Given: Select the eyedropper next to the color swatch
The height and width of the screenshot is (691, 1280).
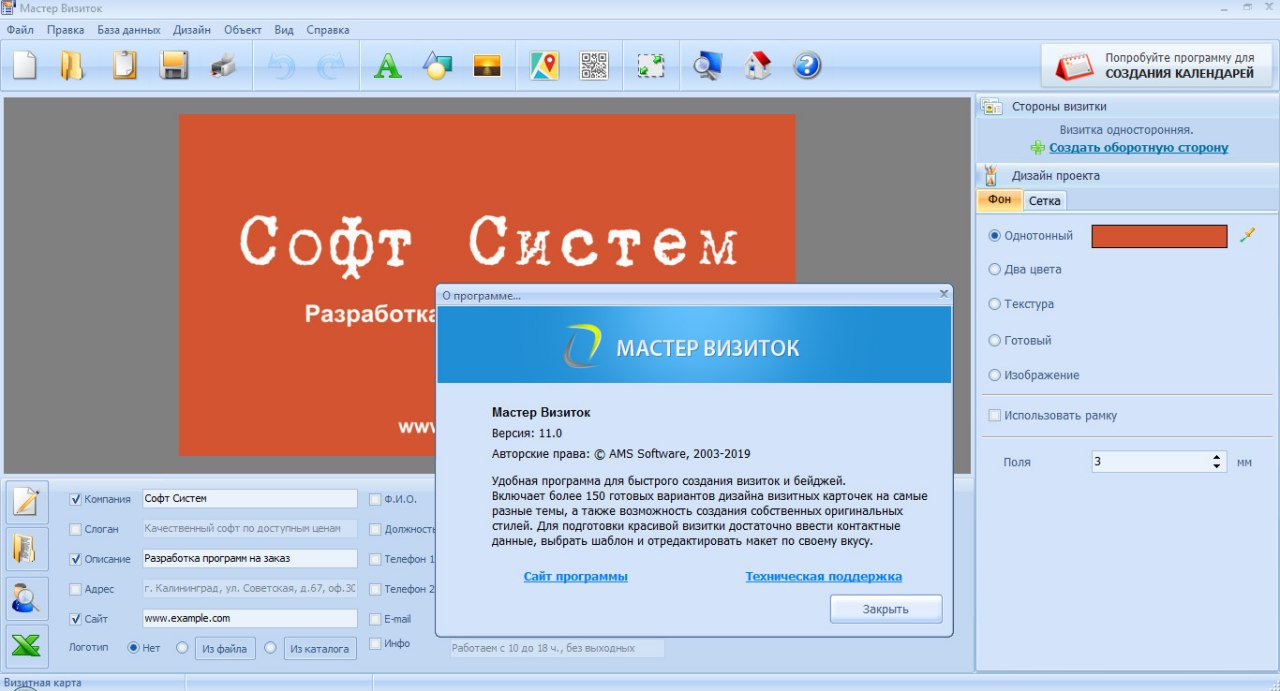Looking at the screenshot, I should click(x=1246, y=236).
